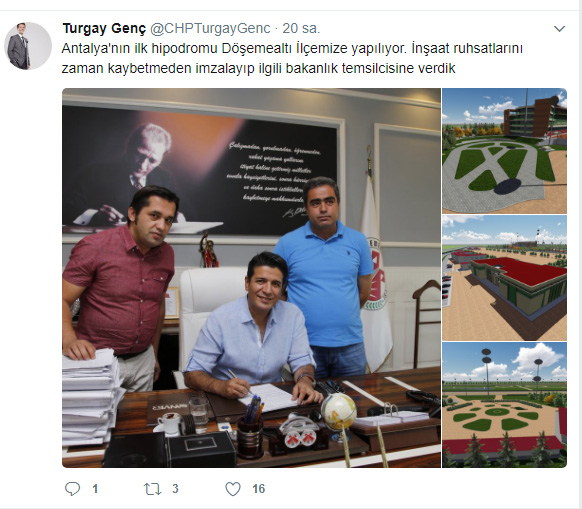Open the Turgay Genç display name link

point(104,29)
